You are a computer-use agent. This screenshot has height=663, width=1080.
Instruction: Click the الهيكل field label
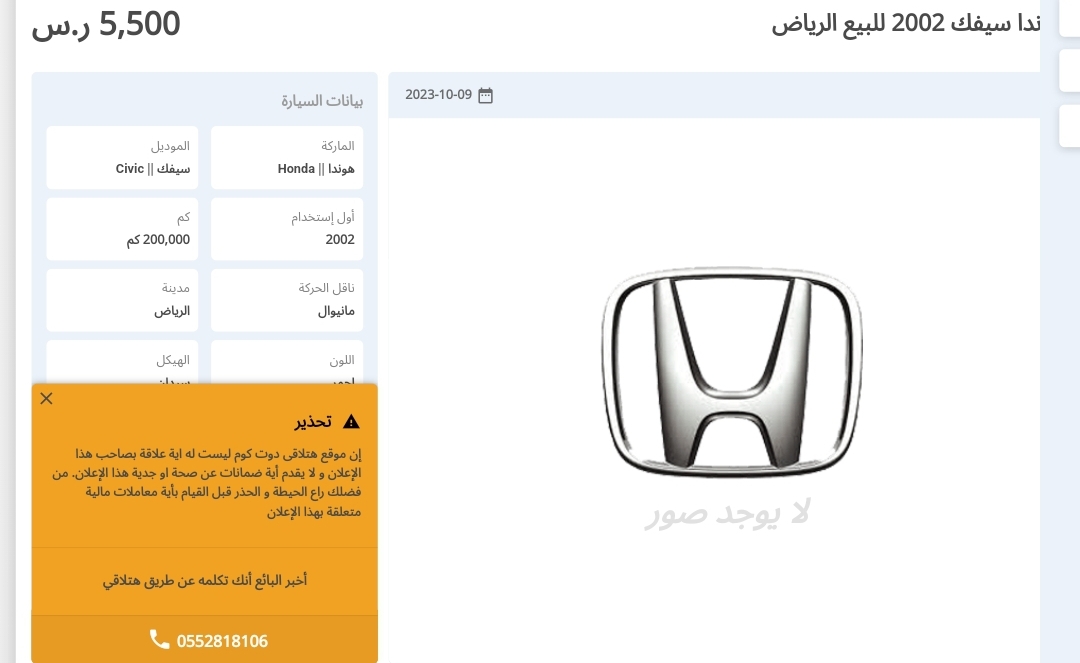click(173, 360)
